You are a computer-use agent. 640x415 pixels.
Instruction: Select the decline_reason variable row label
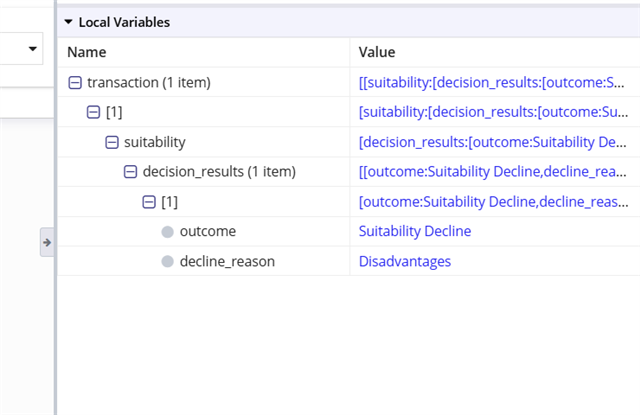[x=227, y=262]
